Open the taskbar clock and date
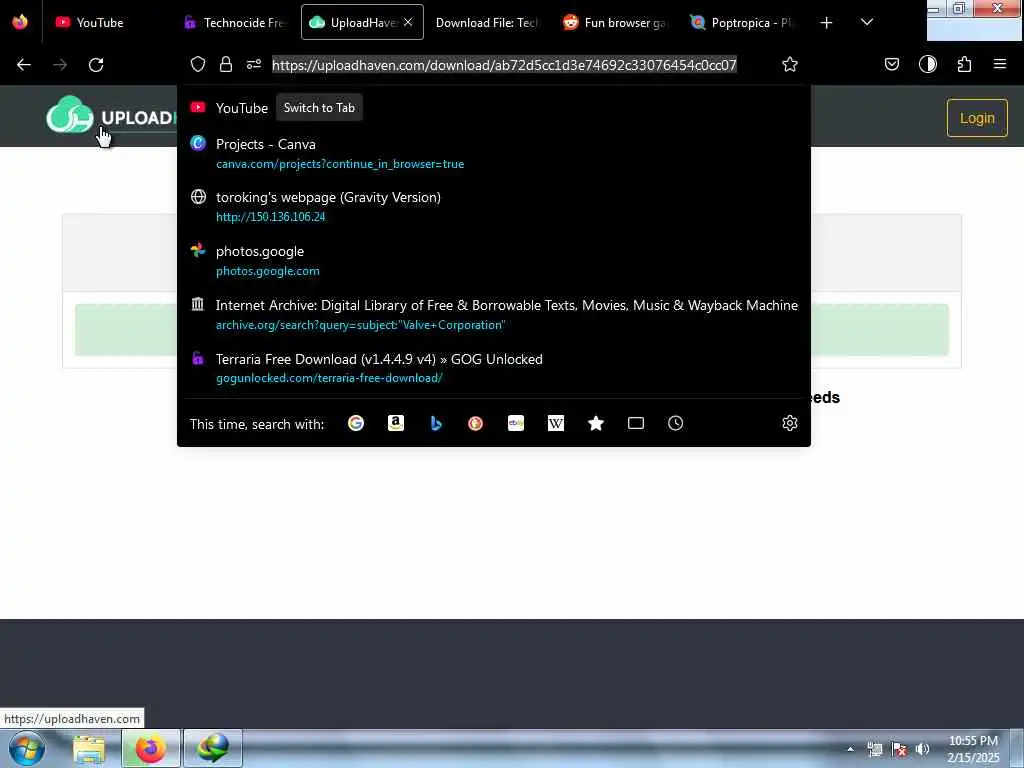The height and width of the screenshot is (768, 1024). click(x=973, y=749)
